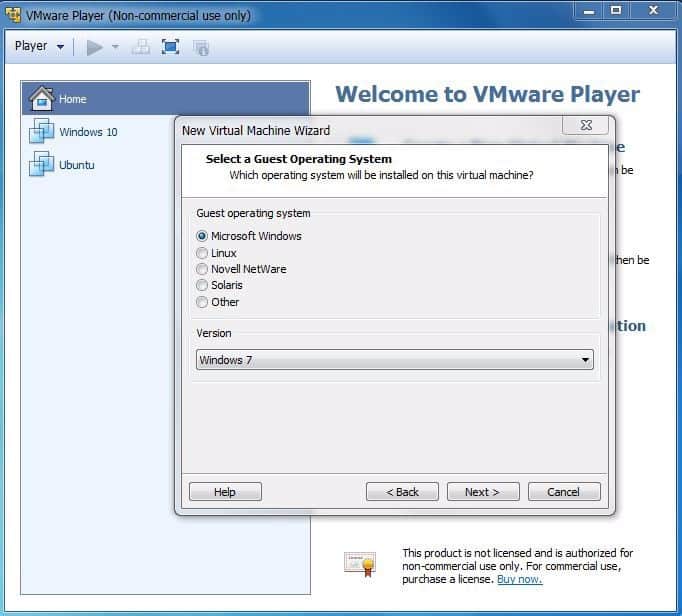Click the Unity mode toolbar icon
The image size is (682, 616).
point(201,48)
